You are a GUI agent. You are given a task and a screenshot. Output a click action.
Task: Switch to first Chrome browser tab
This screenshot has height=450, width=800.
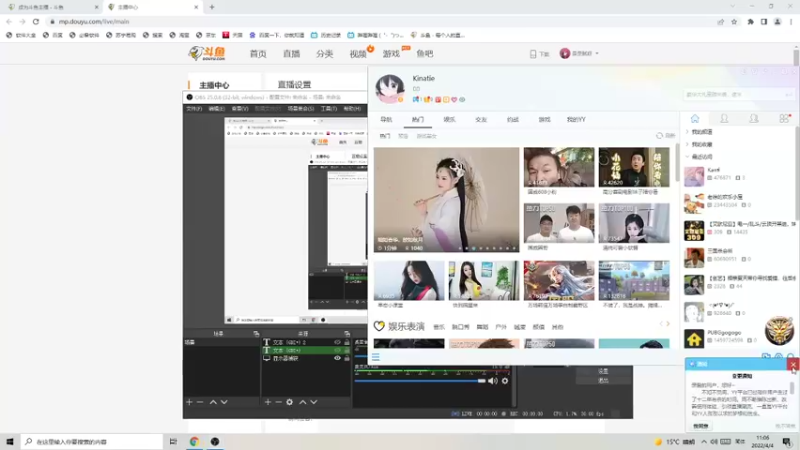click(x=51, y=7)
